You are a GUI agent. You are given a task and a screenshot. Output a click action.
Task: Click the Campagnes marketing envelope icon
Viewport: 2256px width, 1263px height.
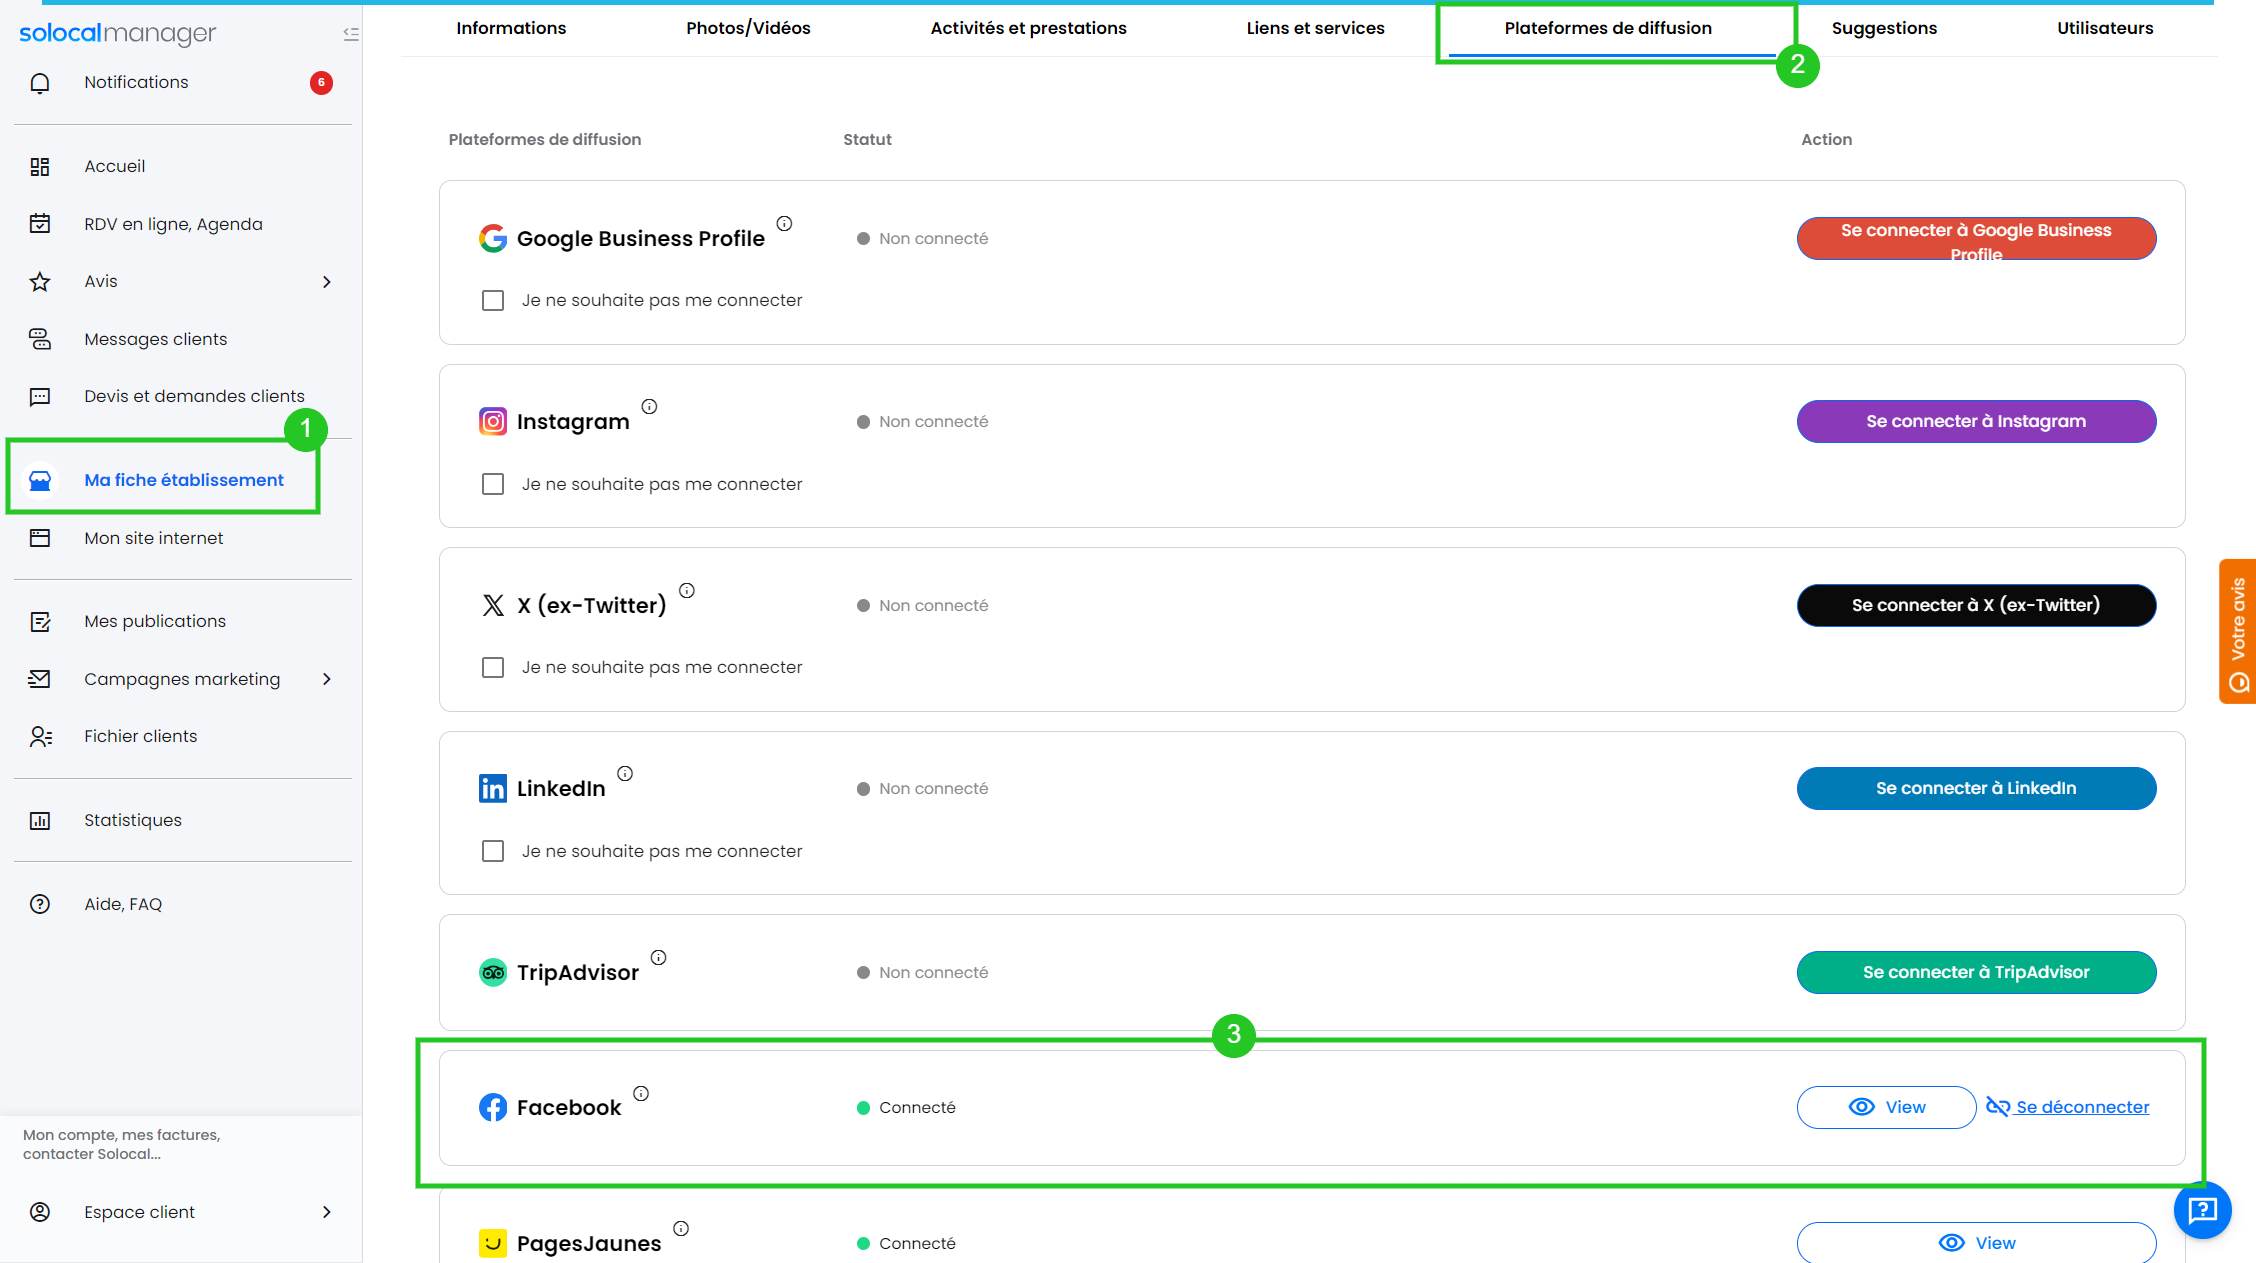(40, 679)
